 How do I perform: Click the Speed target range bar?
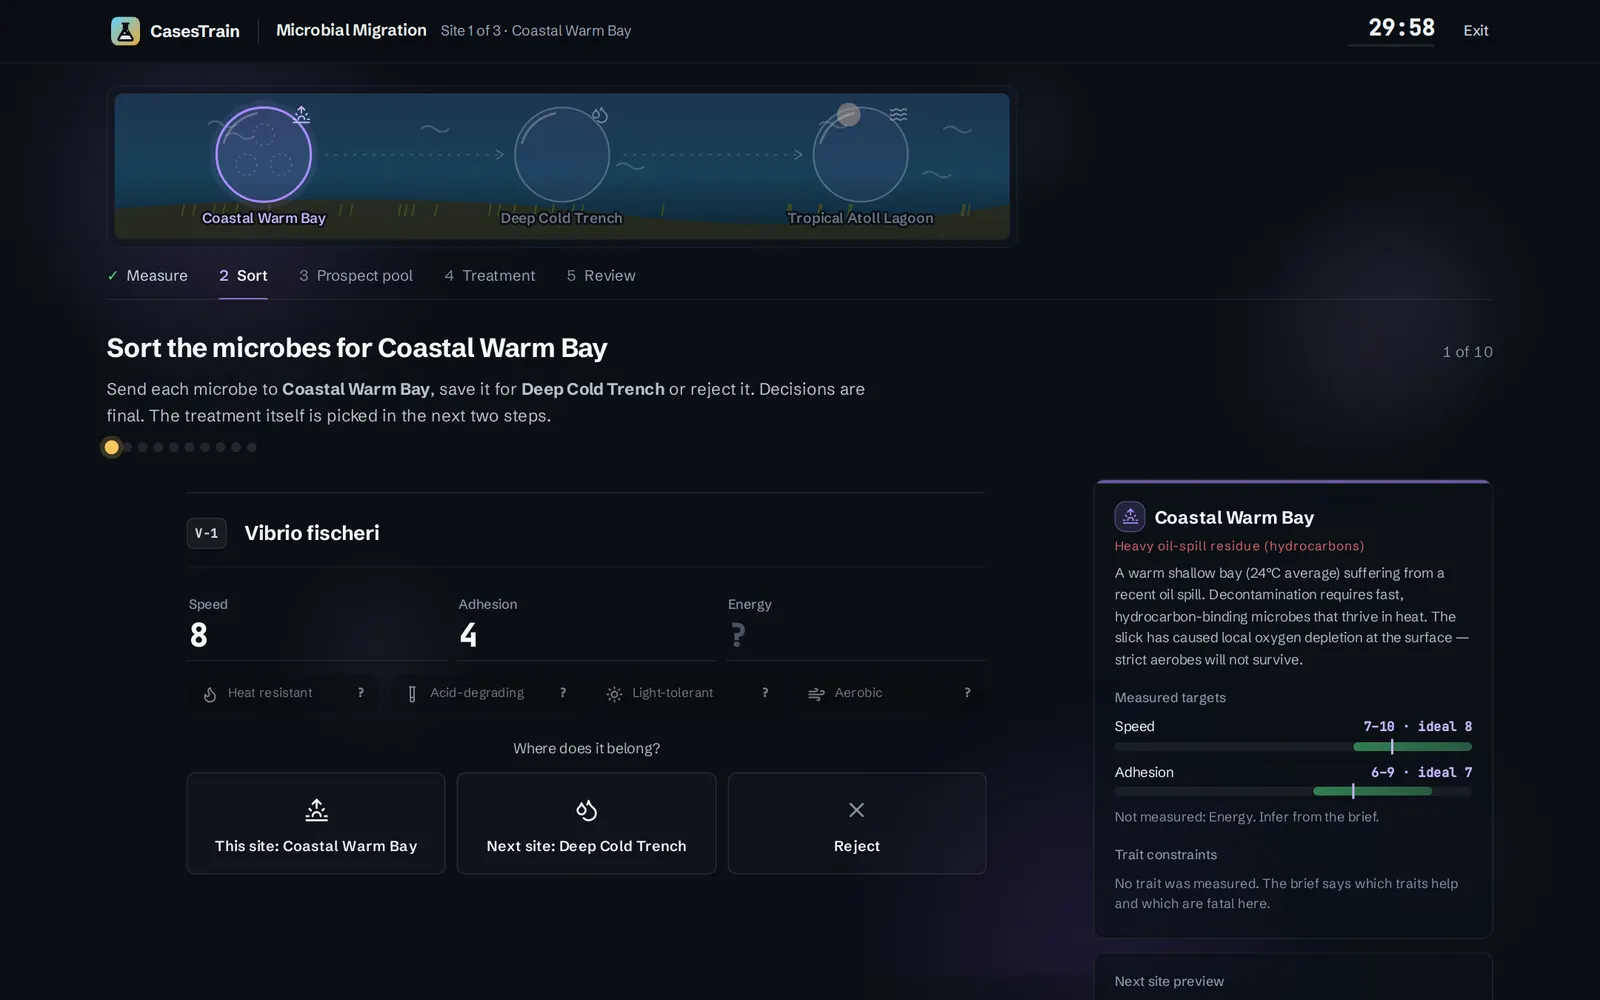tap(1293, 747)
